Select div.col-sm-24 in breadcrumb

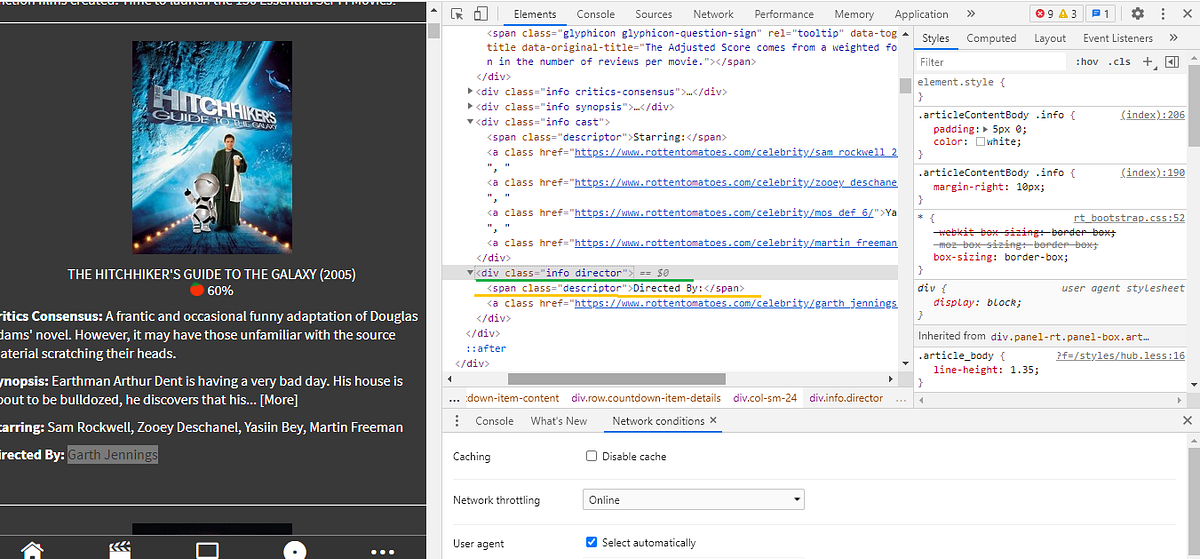pos(765,398)
